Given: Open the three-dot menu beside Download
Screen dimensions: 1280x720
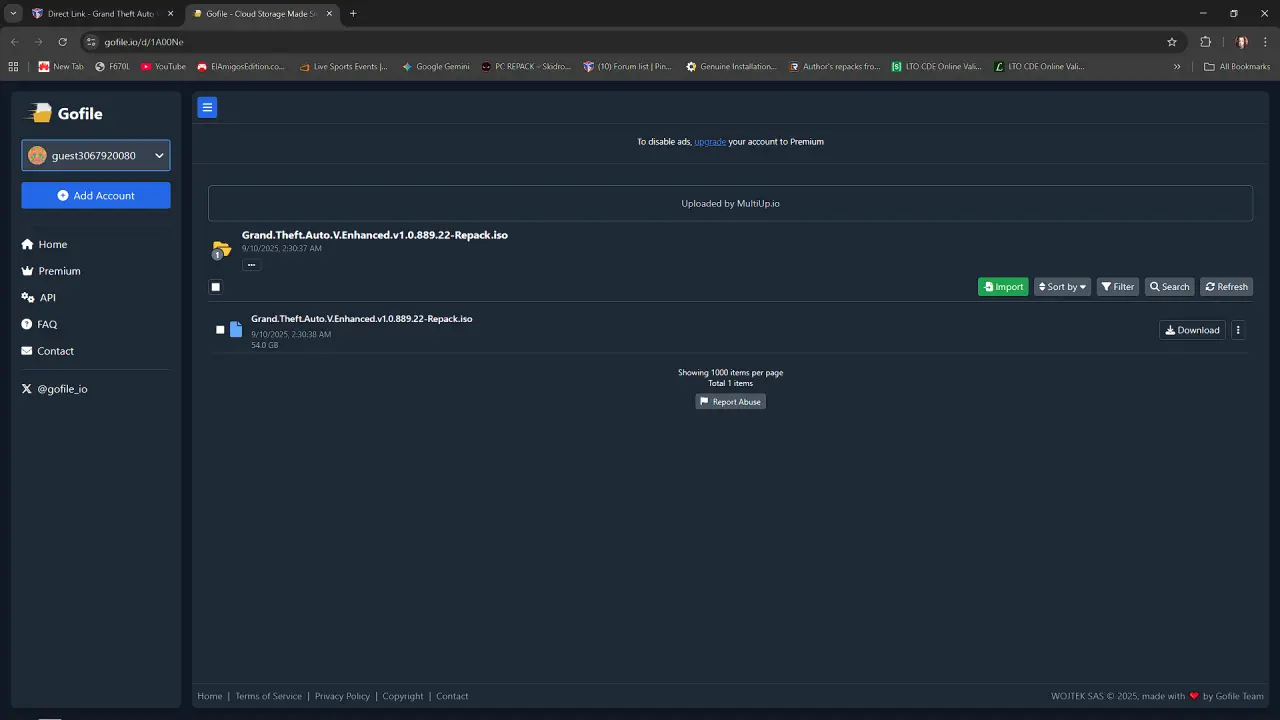Looking at the screenshot, I should [1238, 330].
